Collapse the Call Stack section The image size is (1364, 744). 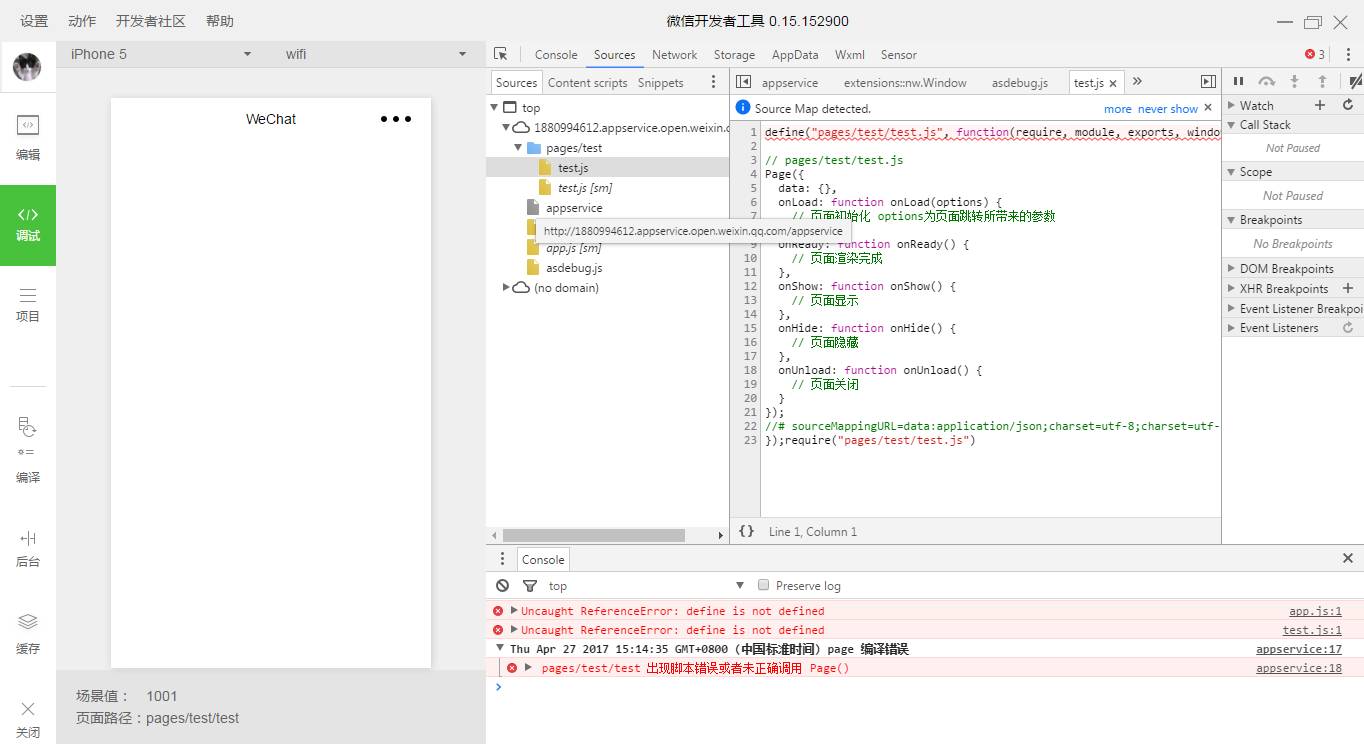point(1232,125)
